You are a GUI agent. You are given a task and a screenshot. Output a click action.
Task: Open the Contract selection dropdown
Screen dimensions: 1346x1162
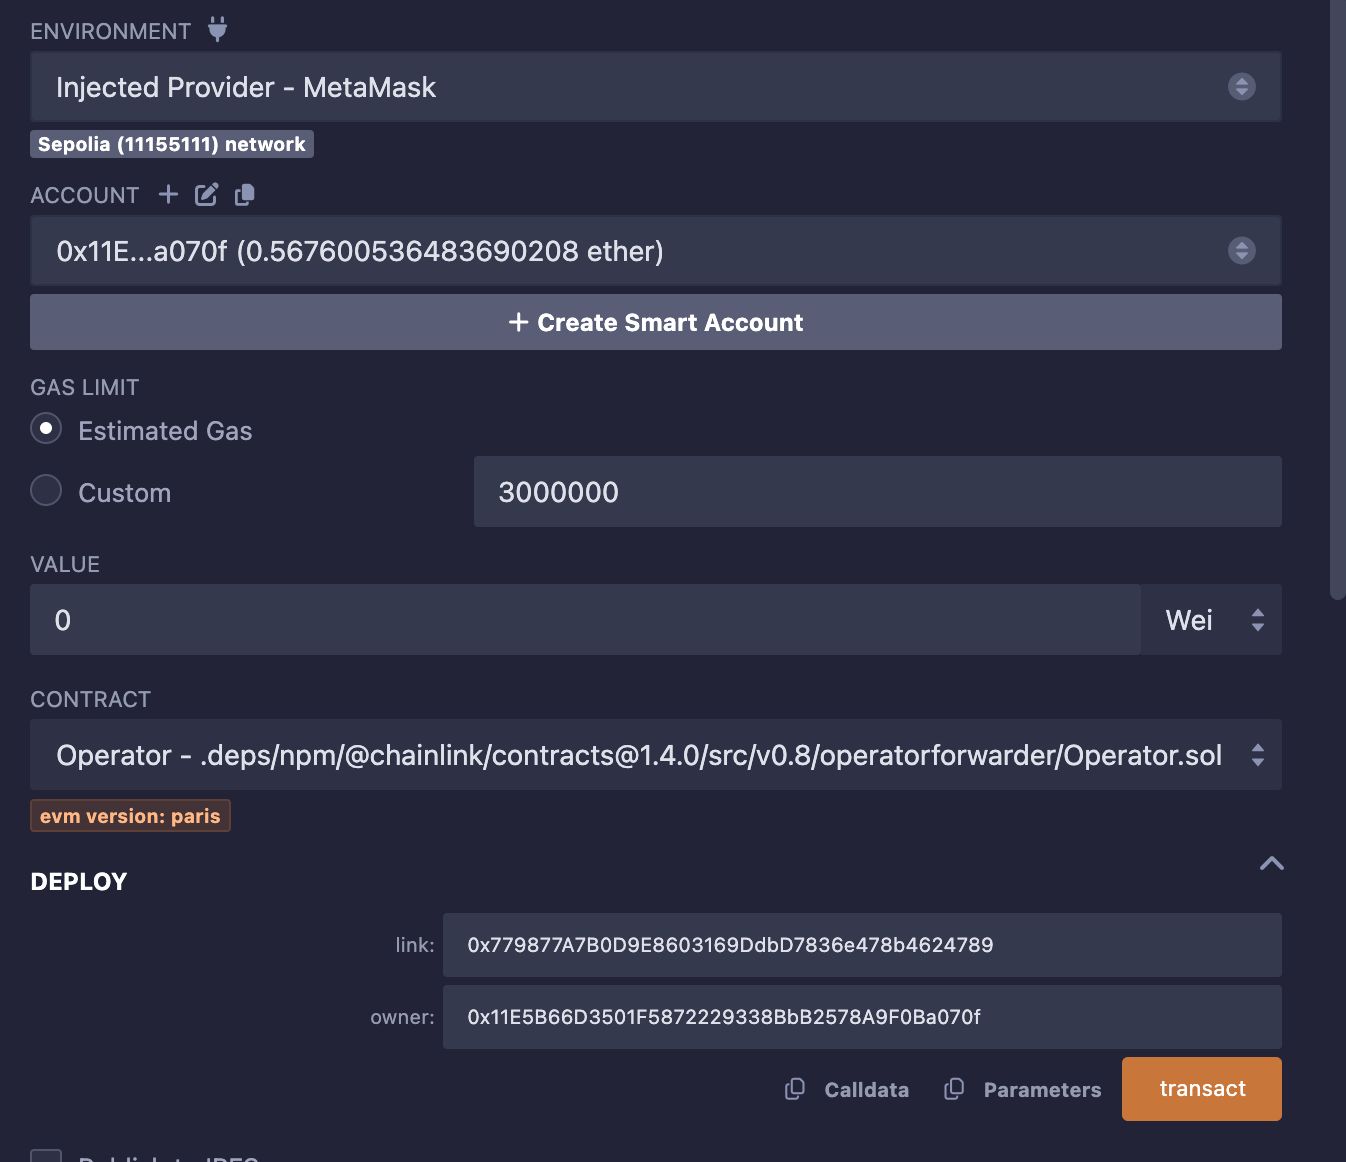(655, 755)
